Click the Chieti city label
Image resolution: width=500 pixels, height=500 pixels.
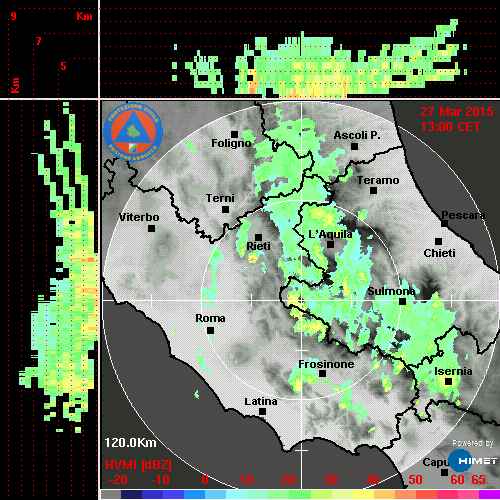pos(440,253)
